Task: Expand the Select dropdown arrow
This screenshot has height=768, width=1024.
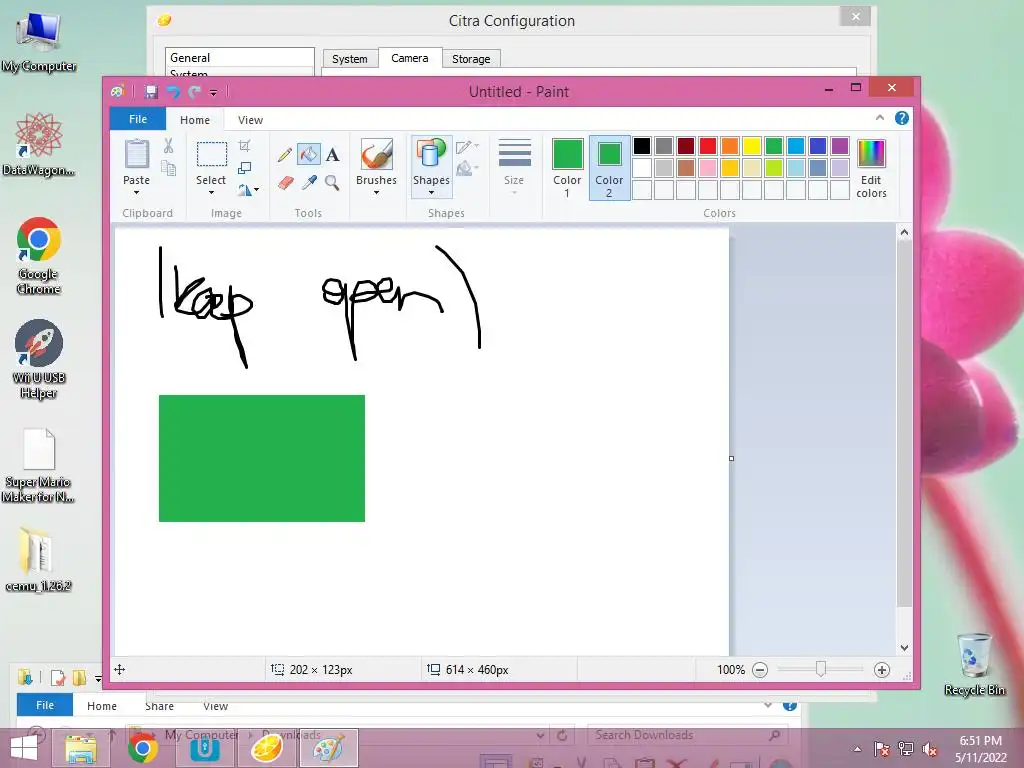Action: 211,193
